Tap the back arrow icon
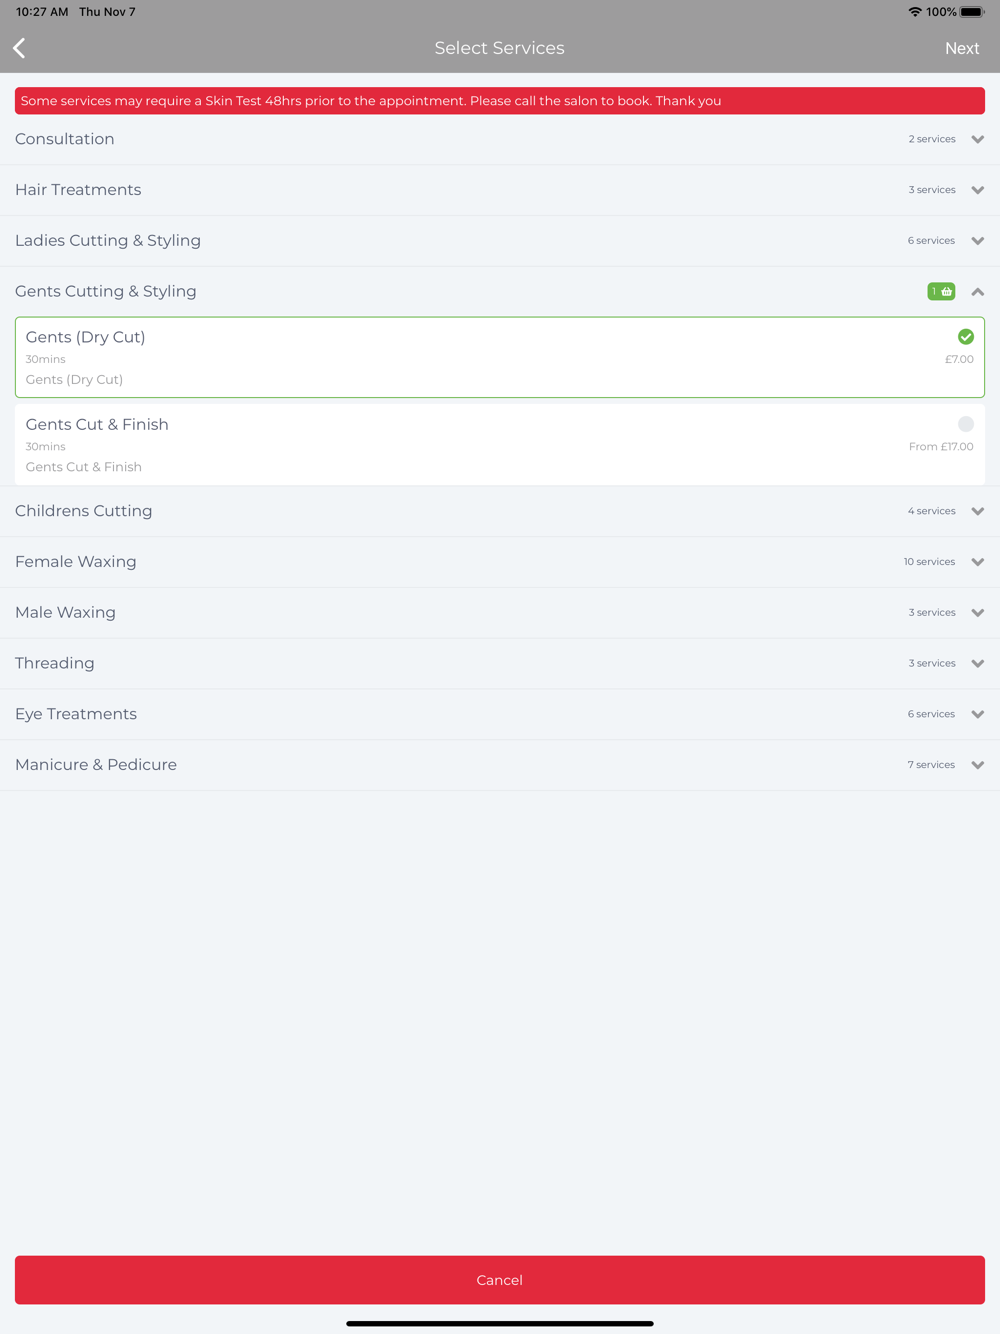The height and width of the screenshot is (1334, 1000). pyautogui.click(x=19, y=48)
